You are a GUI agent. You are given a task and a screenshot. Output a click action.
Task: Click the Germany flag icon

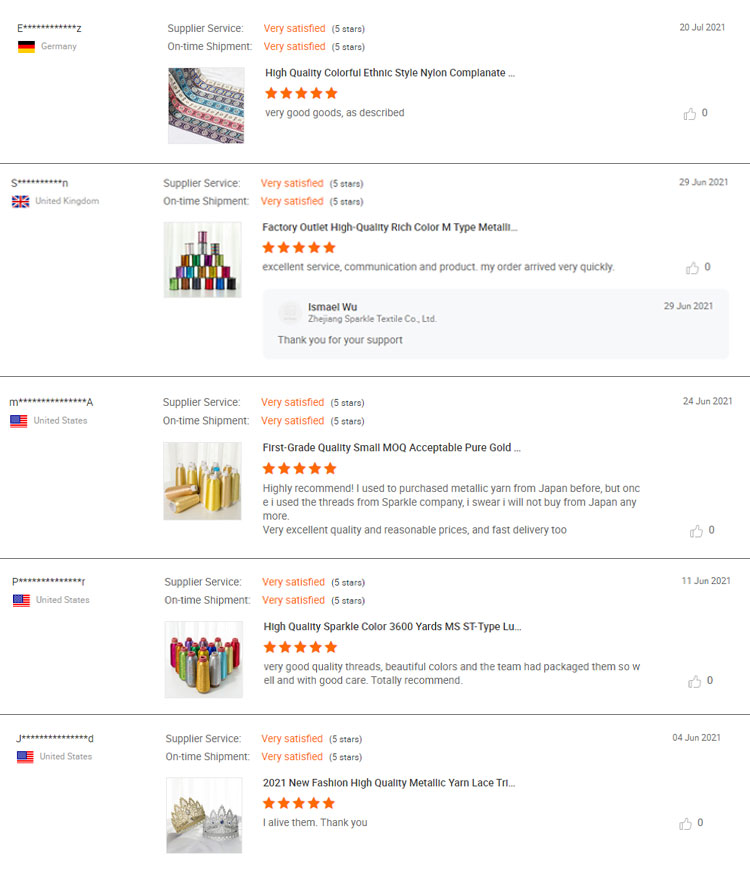click(26, 47)
